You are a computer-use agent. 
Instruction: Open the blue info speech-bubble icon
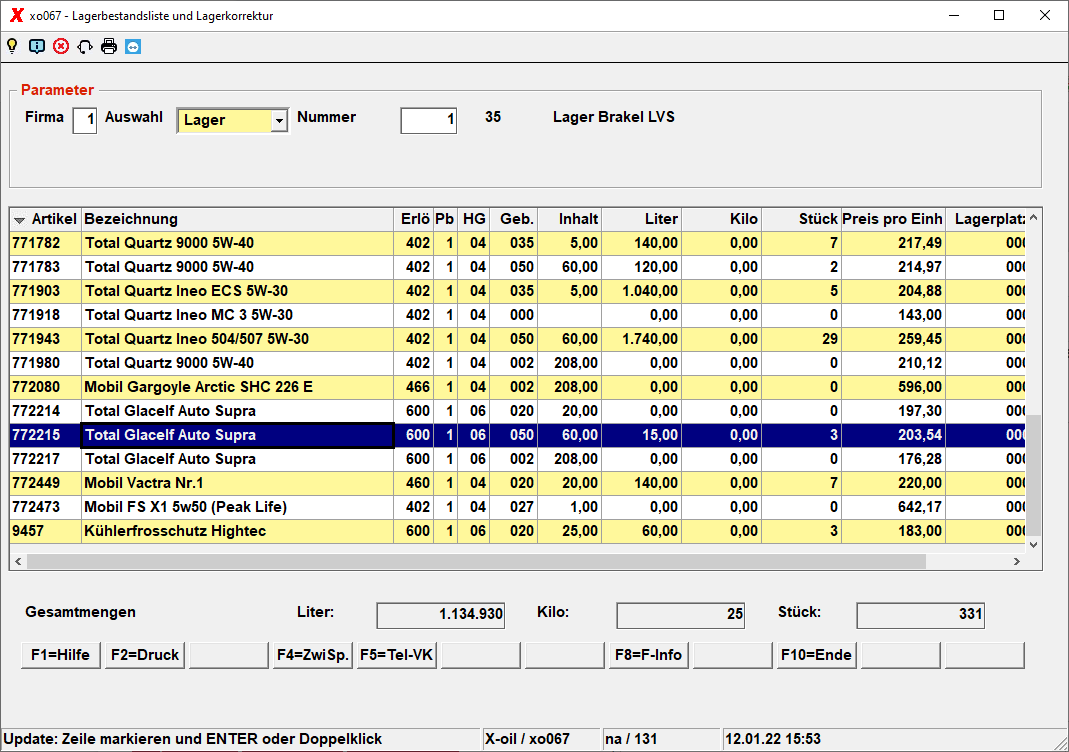37,46
